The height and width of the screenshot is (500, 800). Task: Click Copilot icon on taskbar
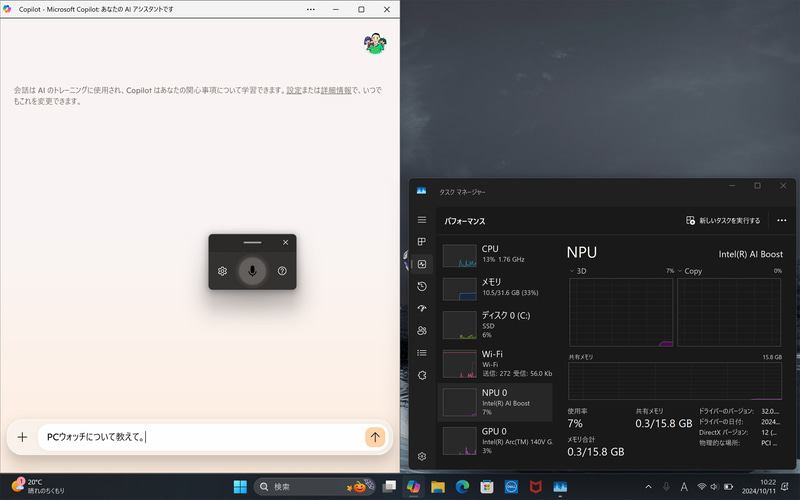click(413, 487)
